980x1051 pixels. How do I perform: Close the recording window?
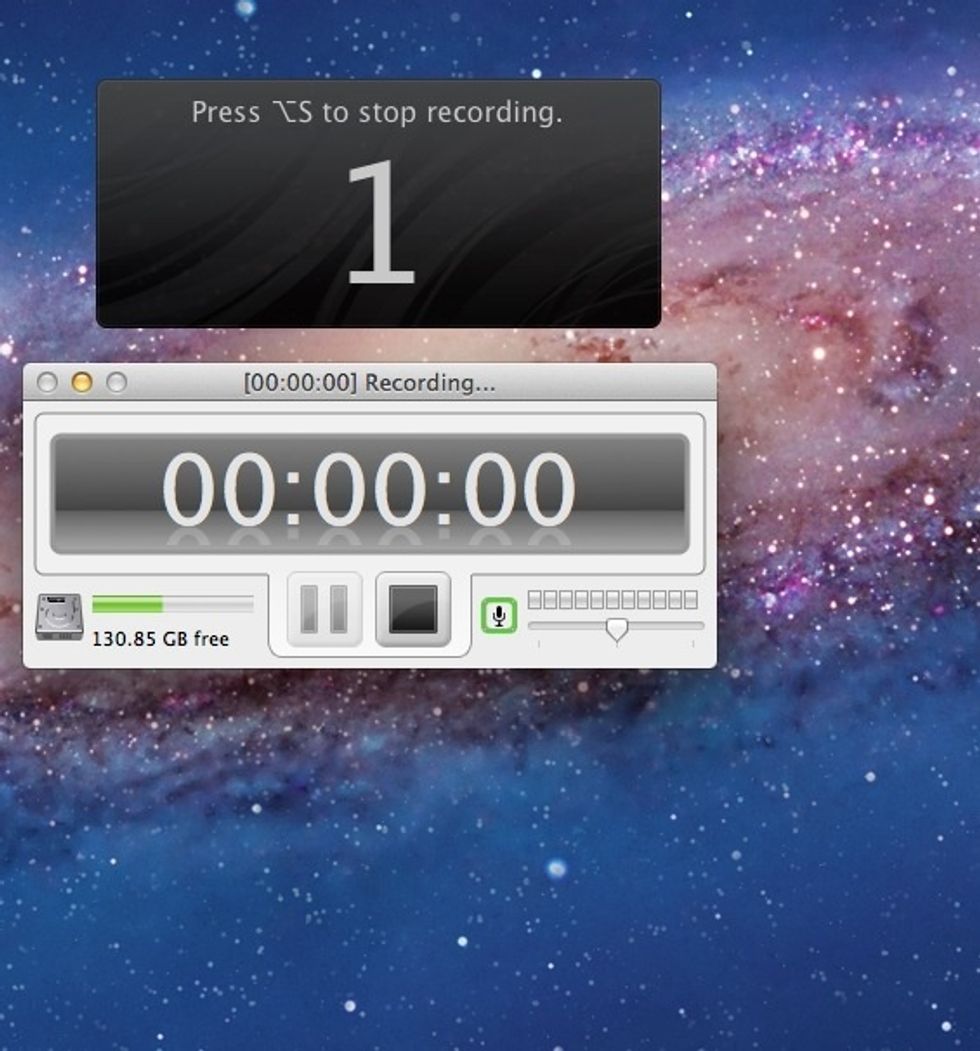point(46,383)
